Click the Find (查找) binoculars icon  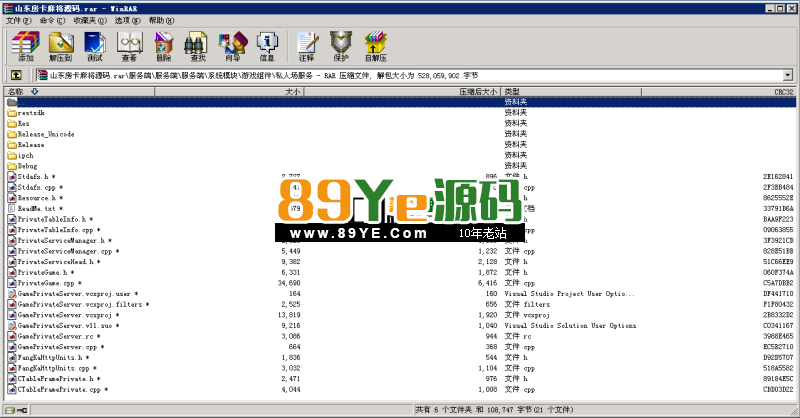point(198,46)
